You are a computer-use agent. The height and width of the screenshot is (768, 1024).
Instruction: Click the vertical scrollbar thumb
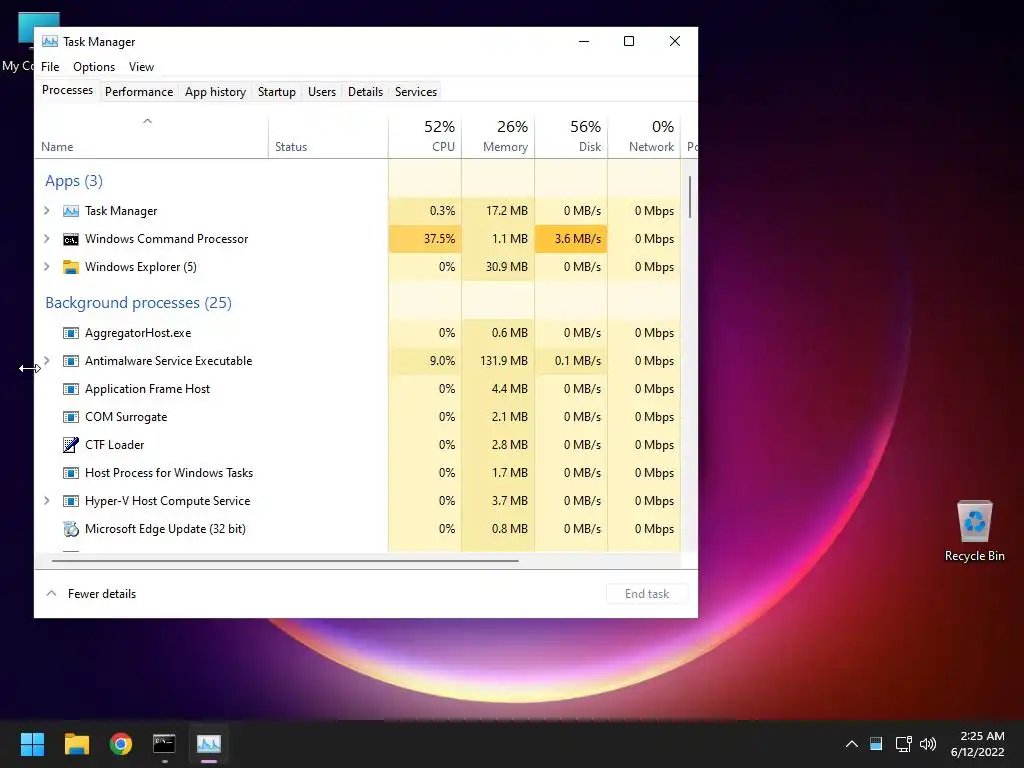pyautogui.click(x=690, y=197)
